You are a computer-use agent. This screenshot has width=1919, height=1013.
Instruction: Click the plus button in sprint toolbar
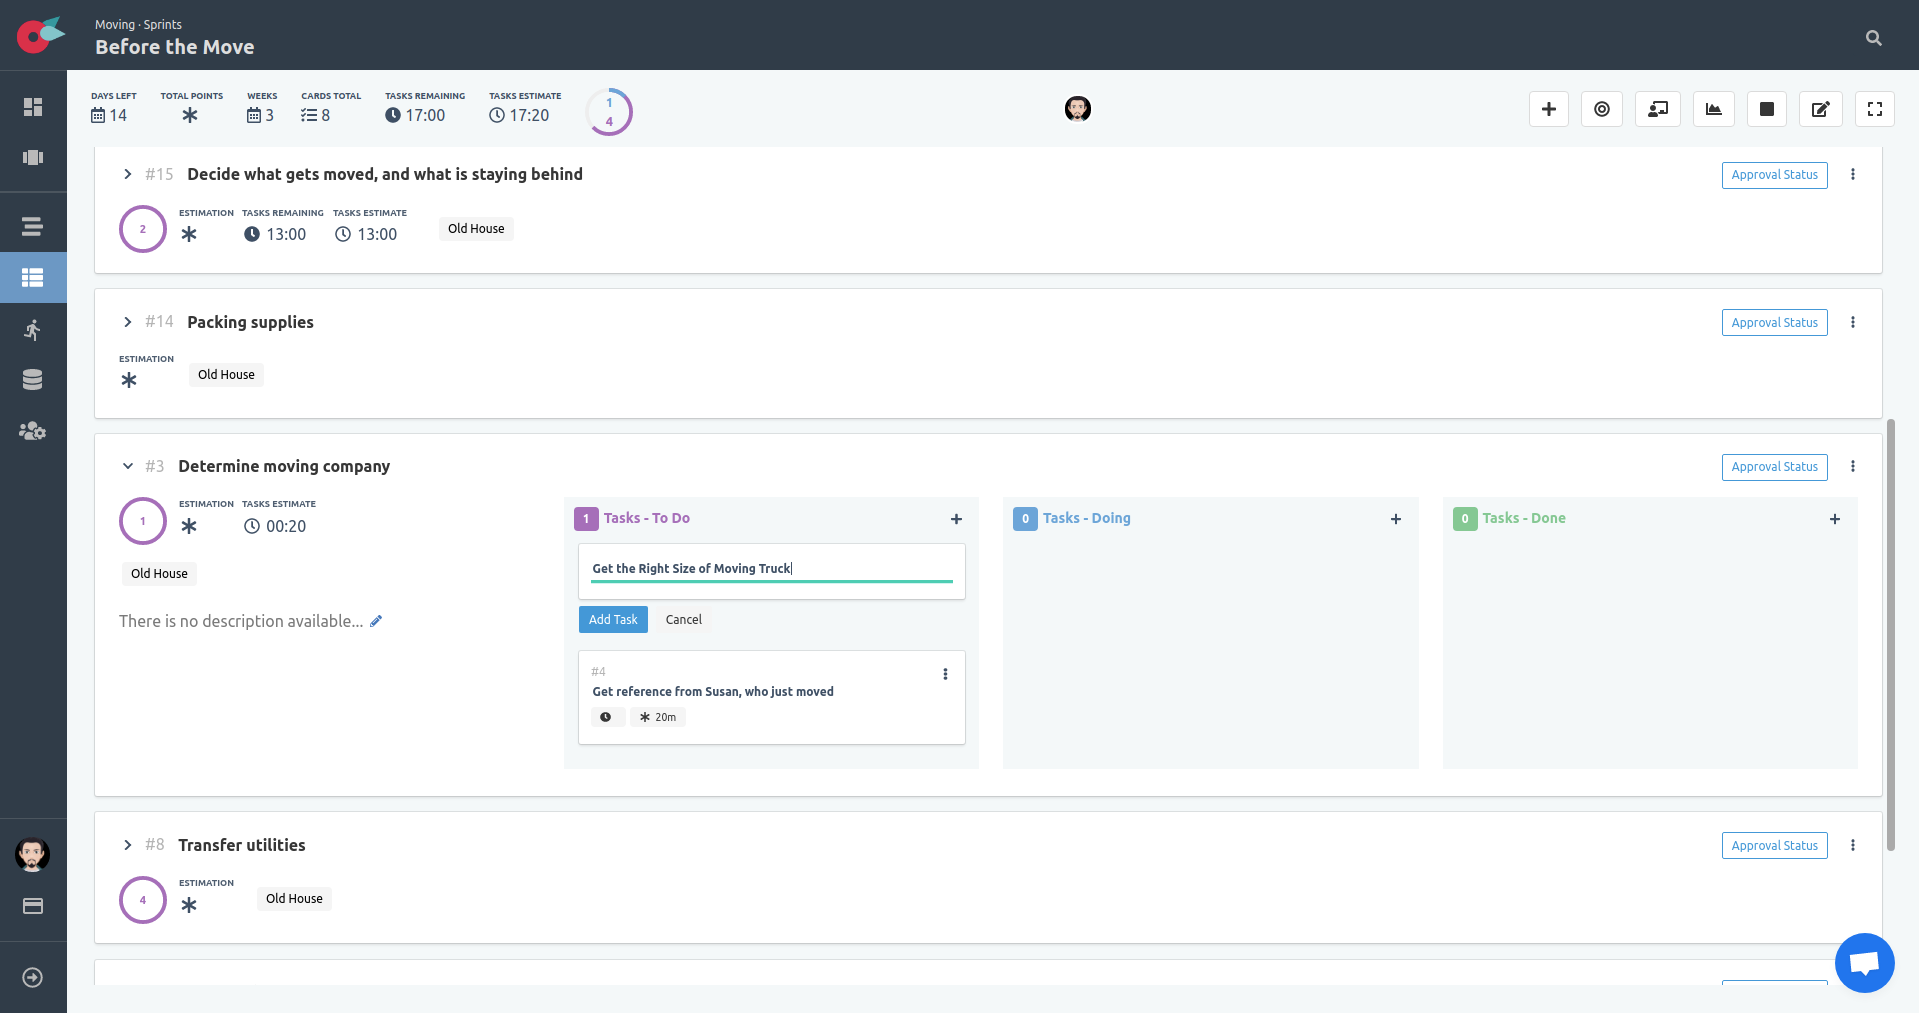pyautogui.click(x=1548, y=109)
